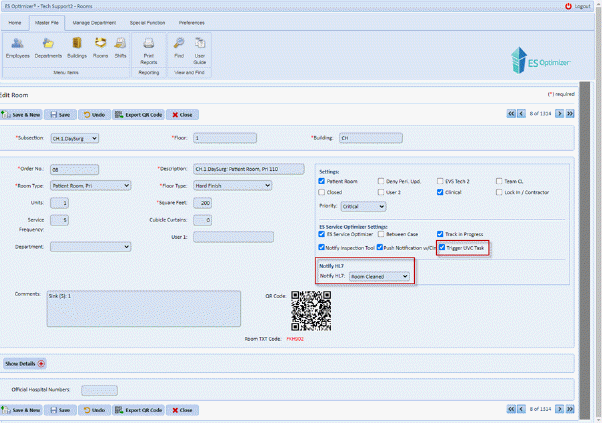
Task: Enable the Between Case checkbox
Action: tap(380, 234)
